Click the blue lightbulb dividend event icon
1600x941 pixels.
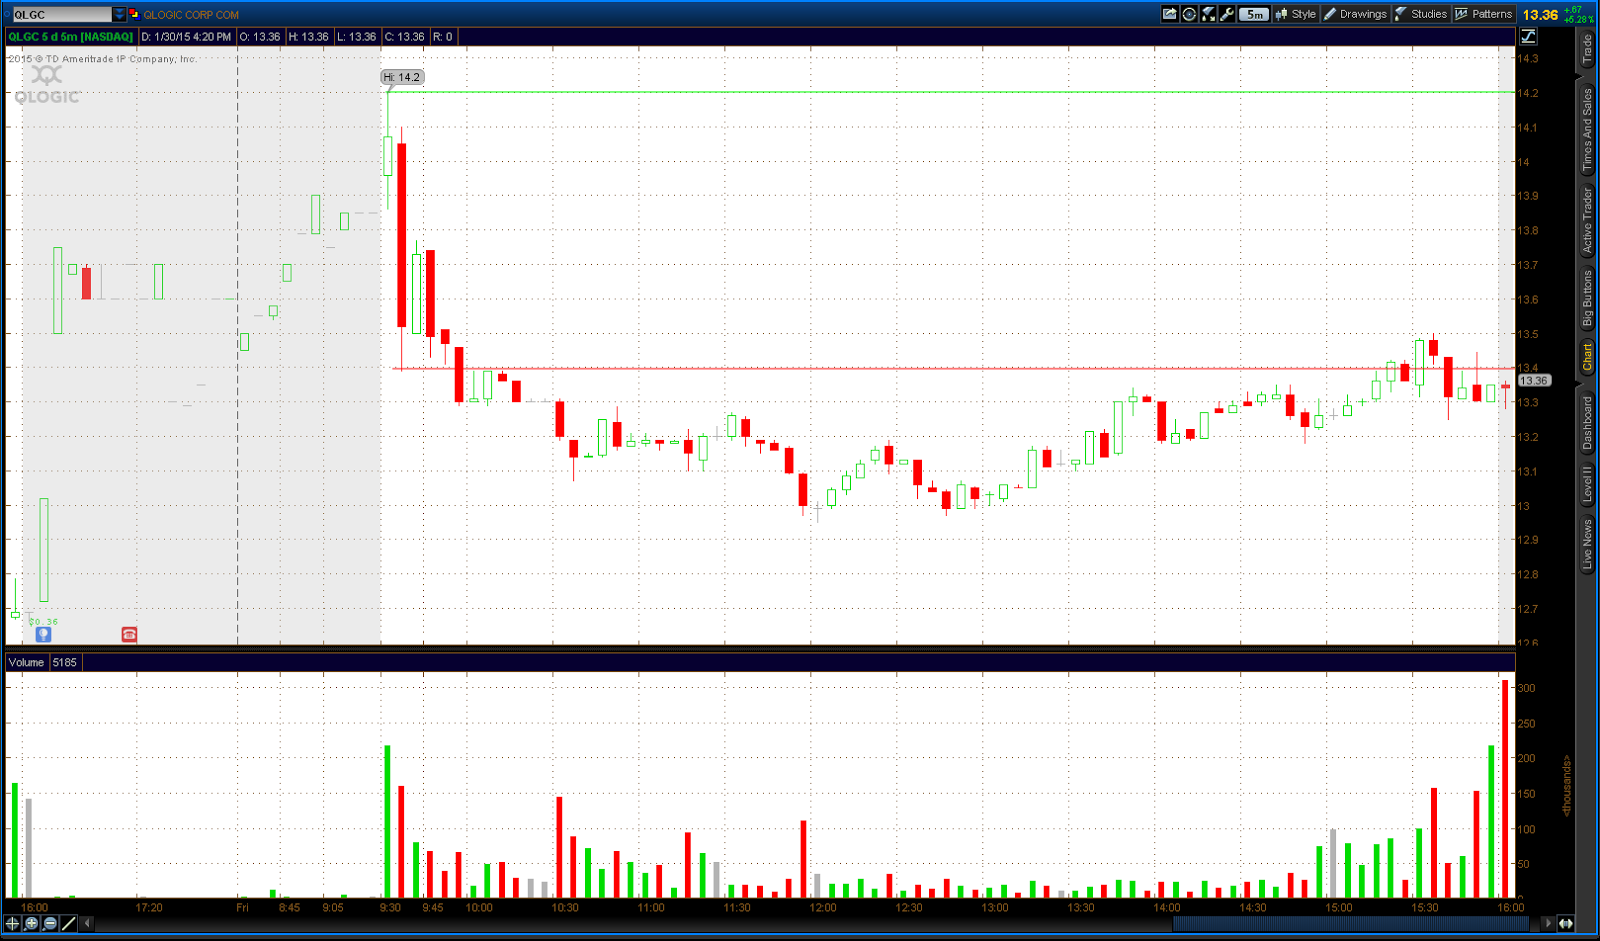pos(43,634)
